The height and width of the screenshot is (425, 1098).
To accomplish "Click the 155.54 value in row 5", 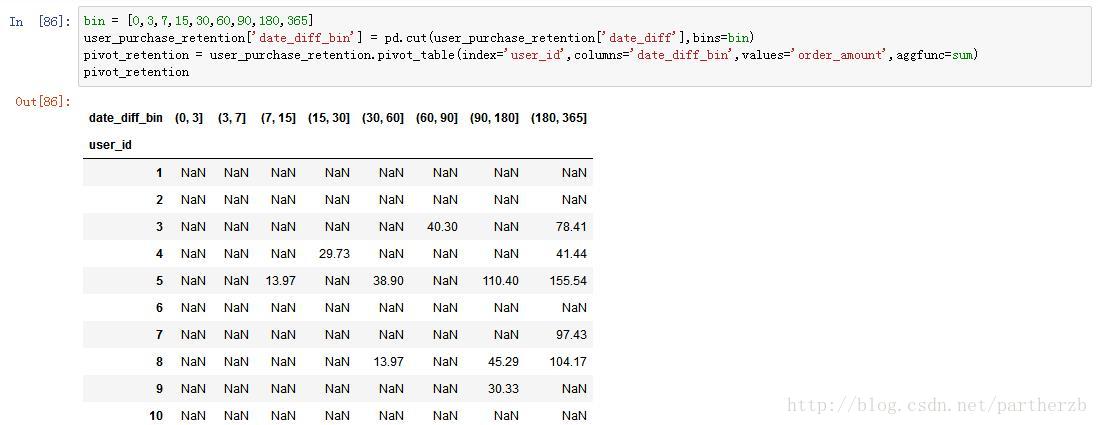I will [569, 281].
